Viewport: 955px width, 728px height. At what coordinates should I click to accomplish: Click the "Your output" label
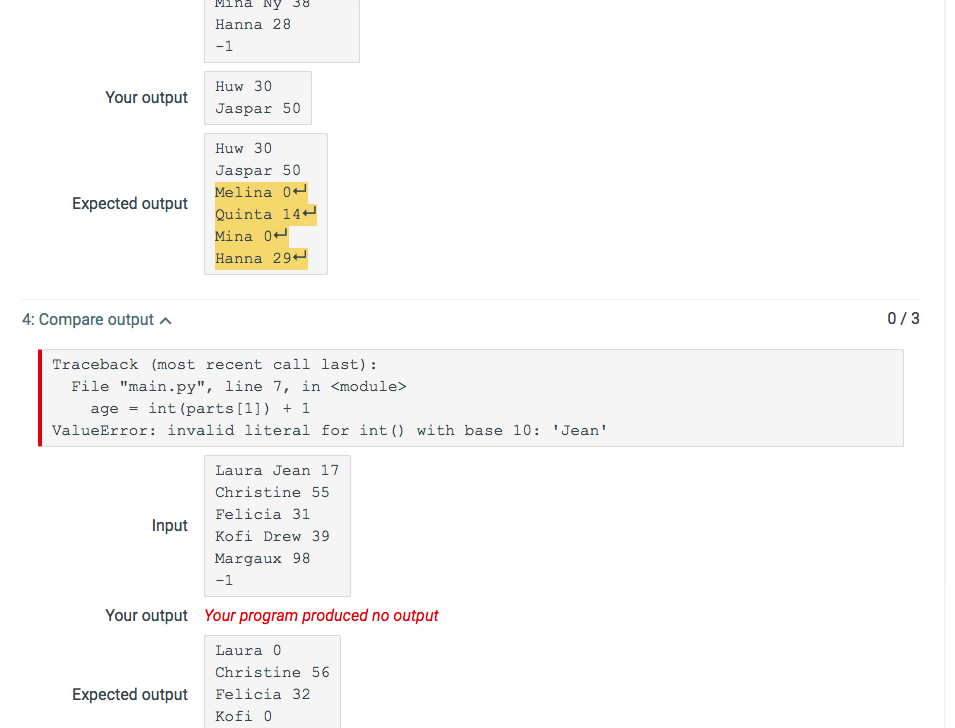[x=146, y=615]
